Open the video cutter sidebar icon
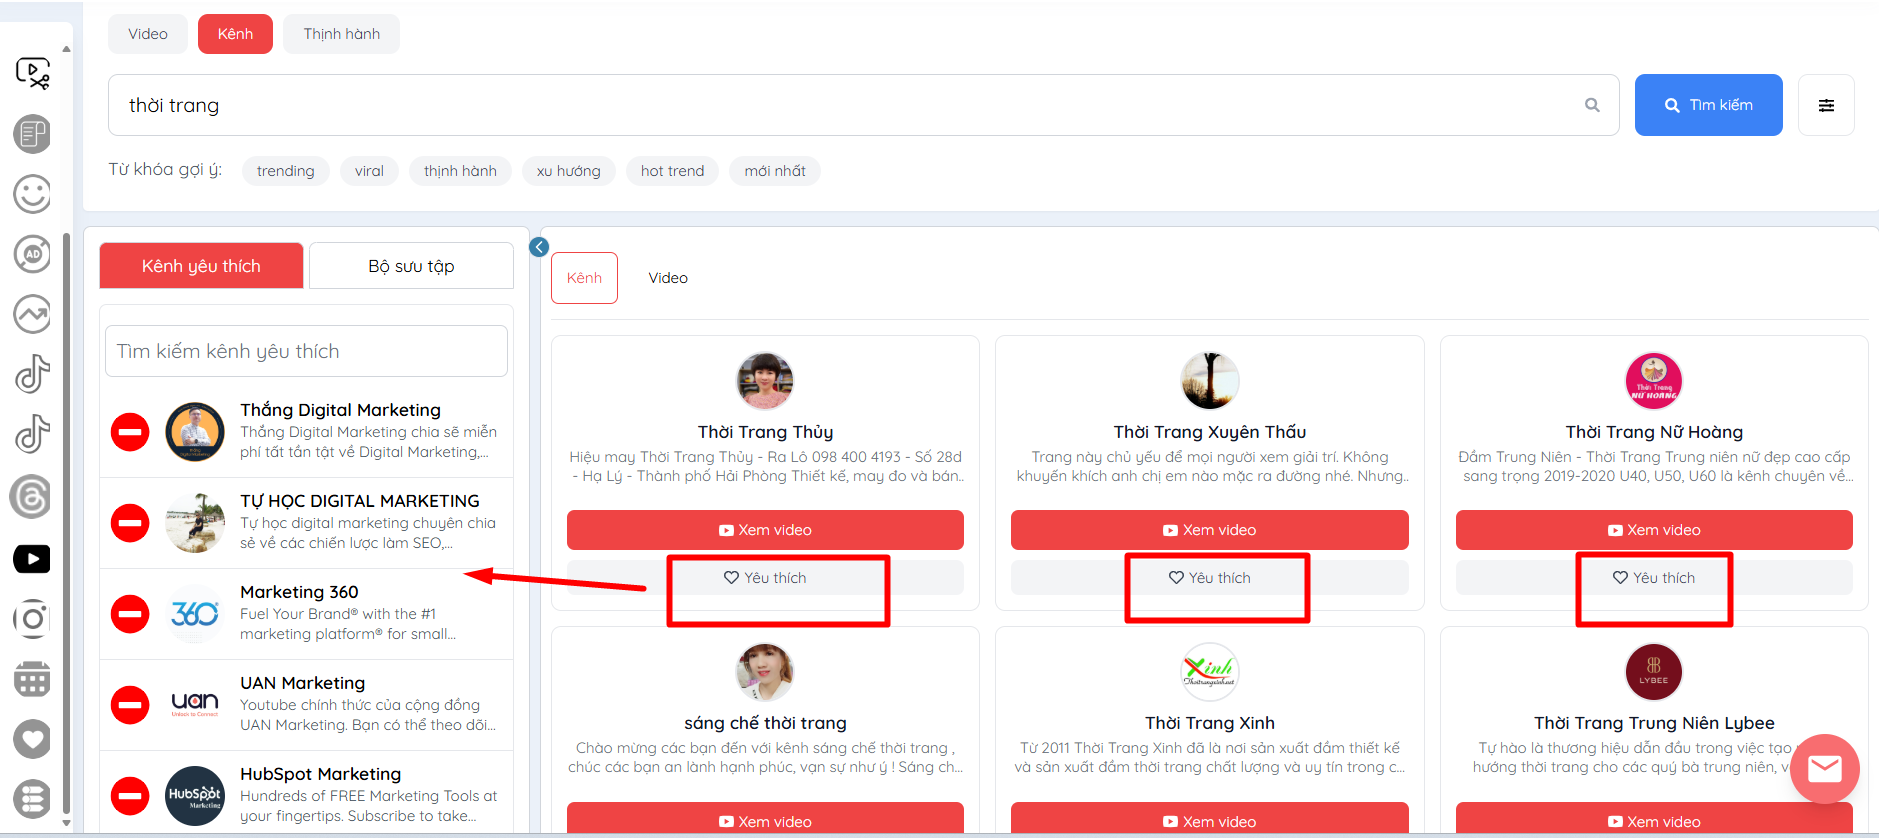 [x=33, y=73]
